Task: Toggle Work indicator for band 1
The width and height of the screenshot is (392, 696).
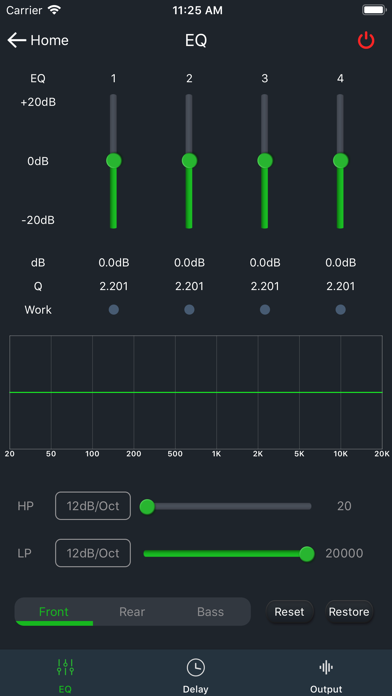Action: coord(114,309)
